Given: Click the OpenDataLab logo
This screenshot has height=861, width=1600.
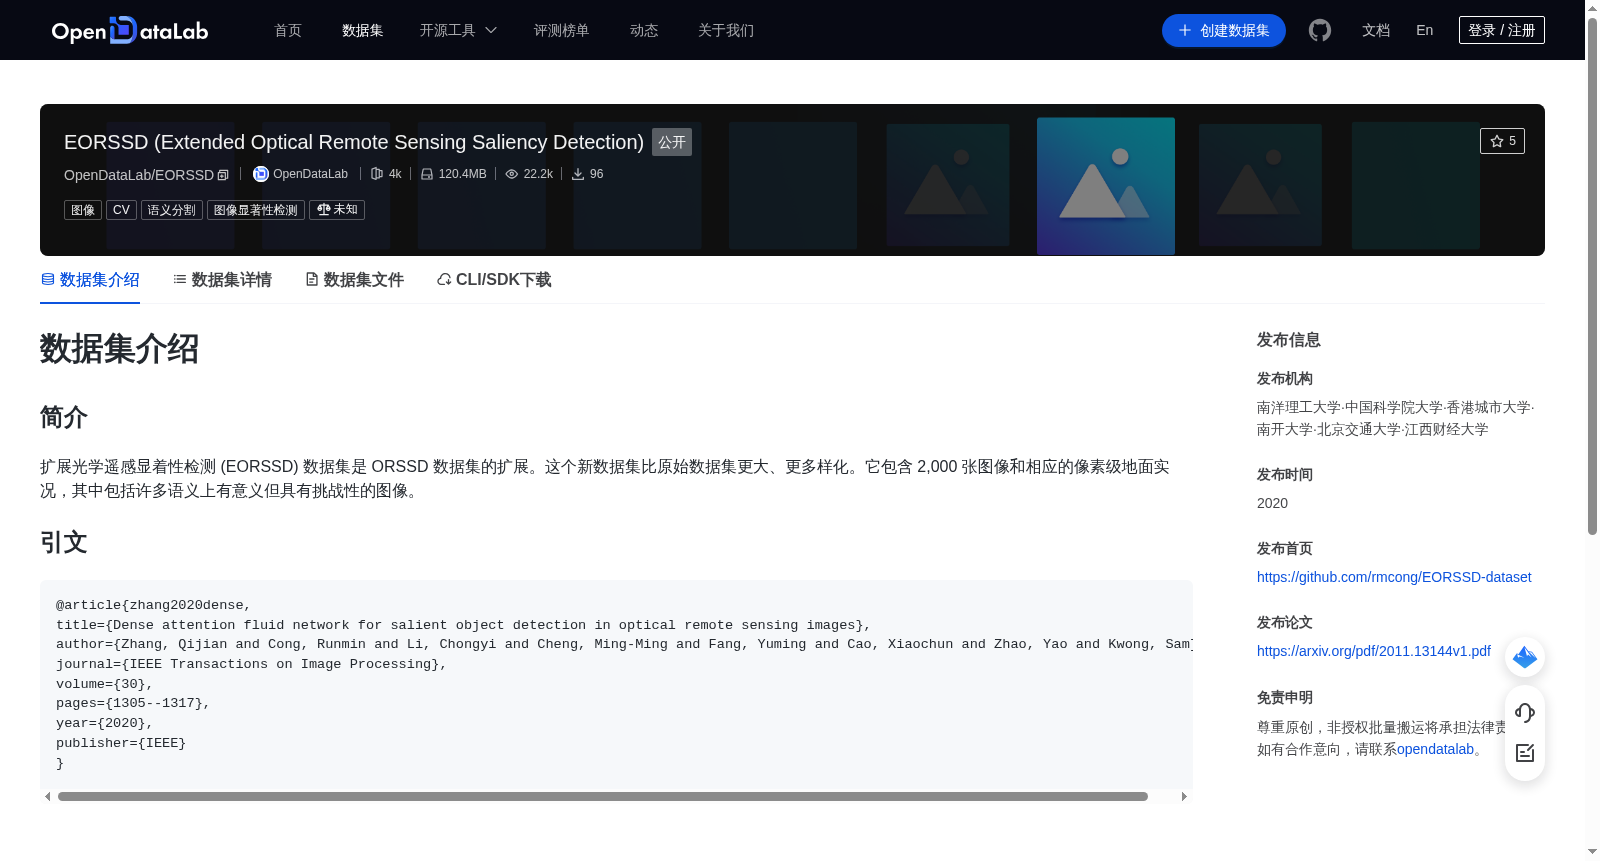Looking at the screenshot, I should coord(130,30).
